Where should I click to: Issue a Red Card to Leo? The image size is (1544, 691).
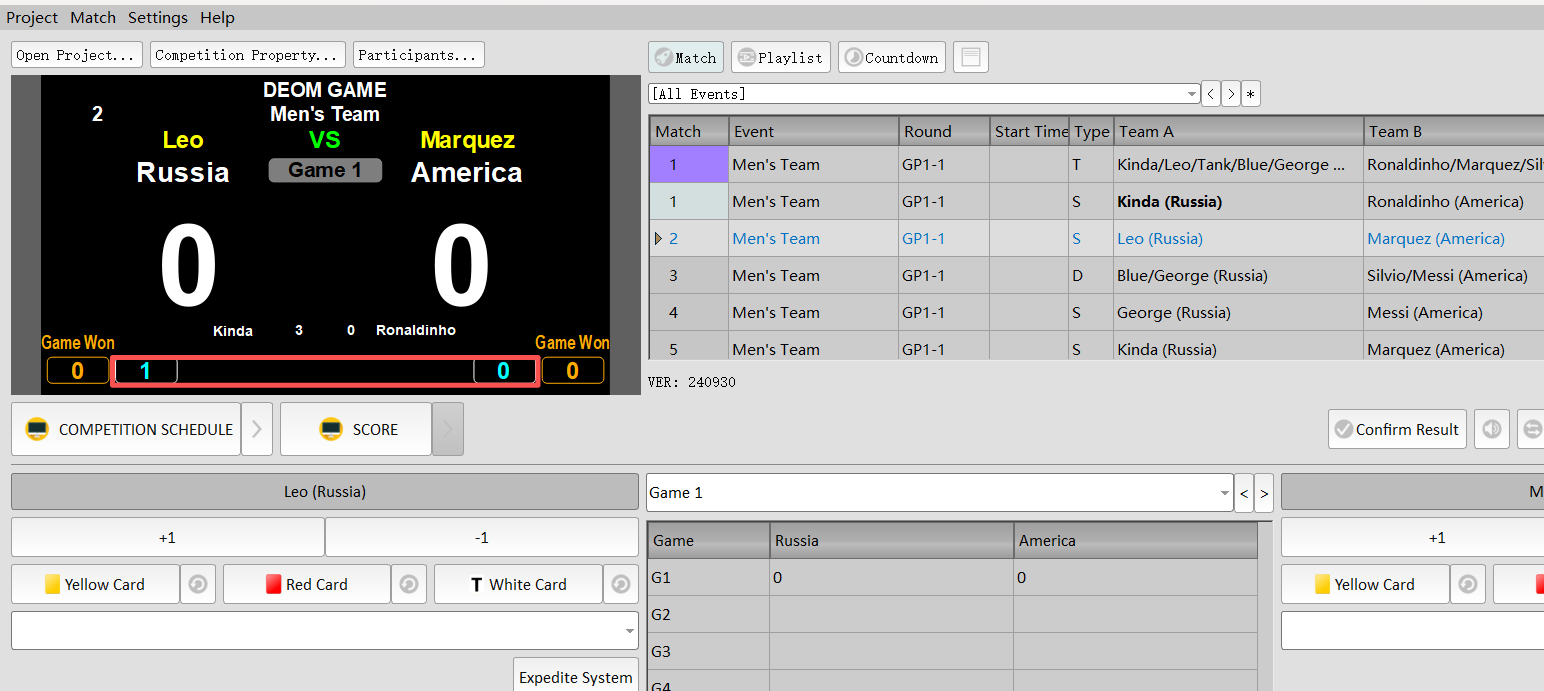point(306,584)
